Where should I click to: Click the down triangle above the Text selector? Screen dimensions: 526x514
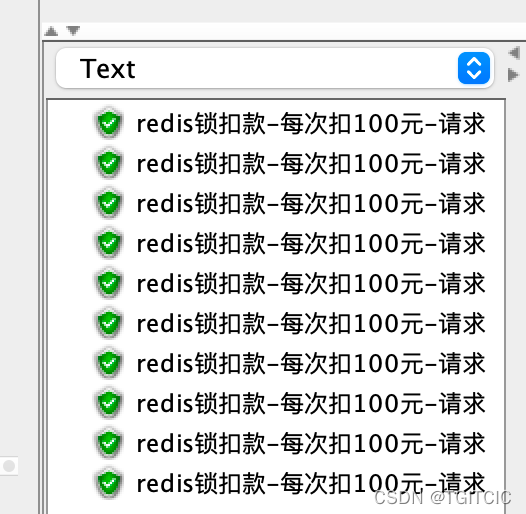73,31
